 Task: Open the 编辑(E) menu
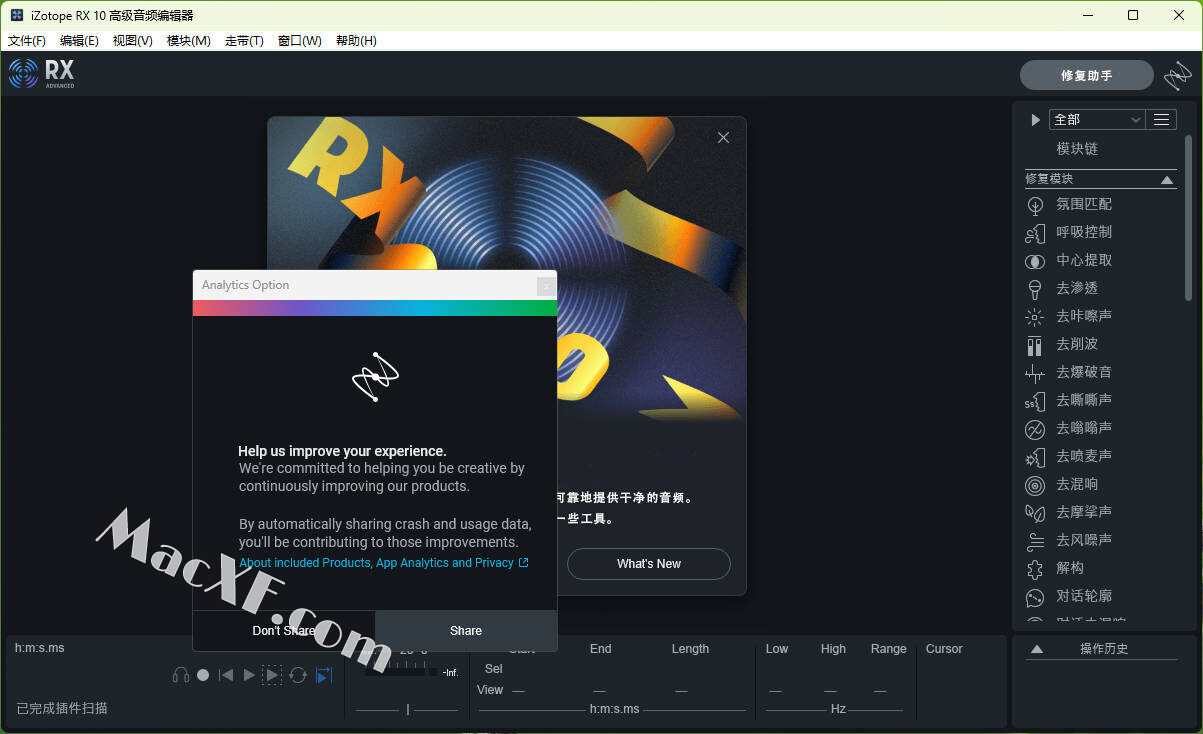[79, 41]
